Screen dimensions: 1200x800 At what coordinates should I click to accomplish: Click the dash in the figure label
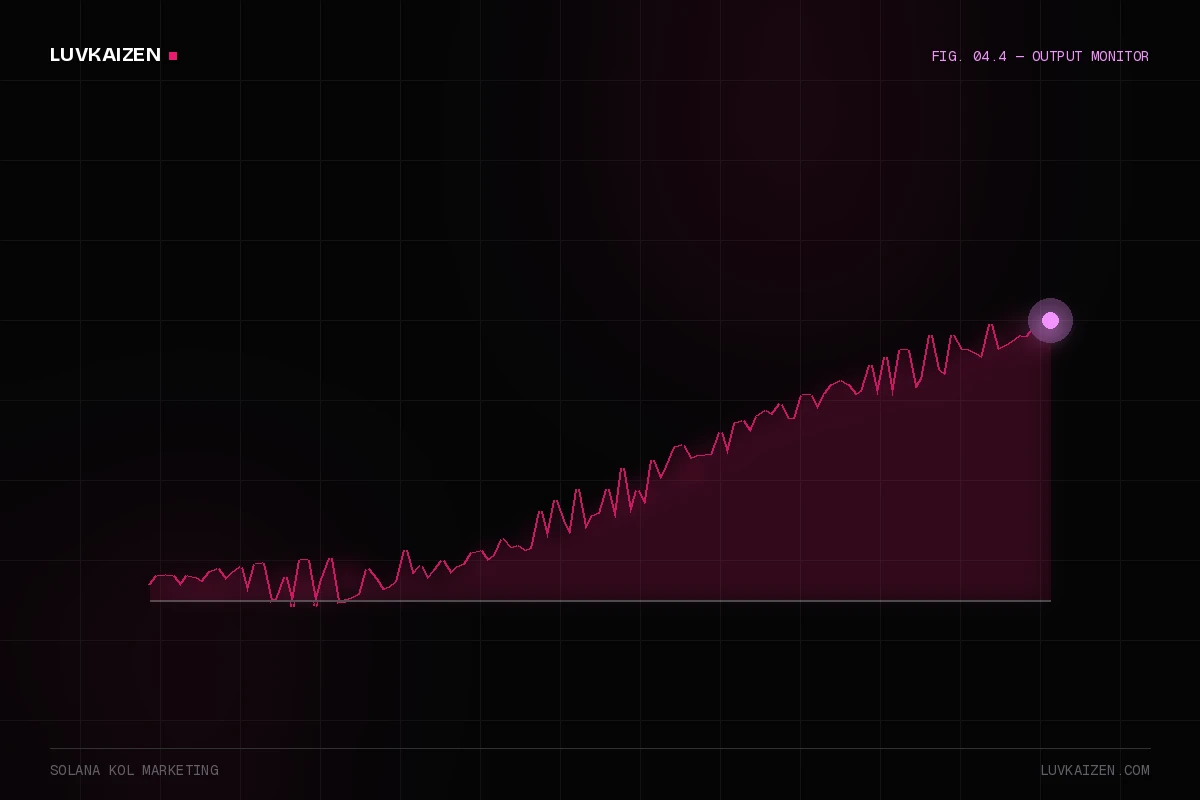point(1019,56)
